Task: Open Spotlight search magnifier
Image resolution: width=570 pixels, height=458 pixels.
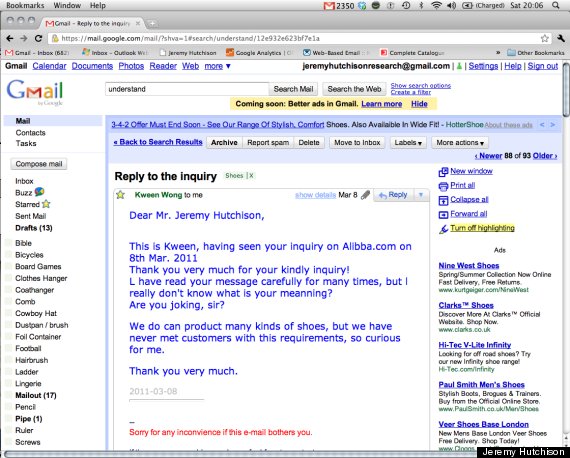Action: pos(555,5)
